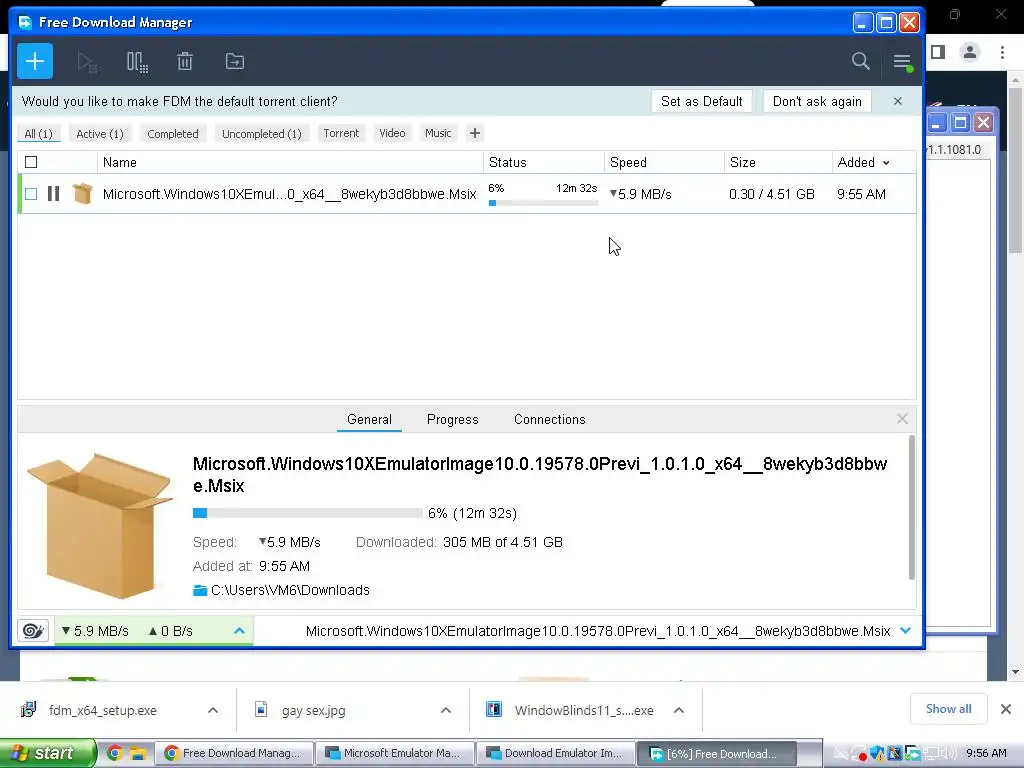Launch Chrome from quick launch icon
1024x768 pixels.
114,753
